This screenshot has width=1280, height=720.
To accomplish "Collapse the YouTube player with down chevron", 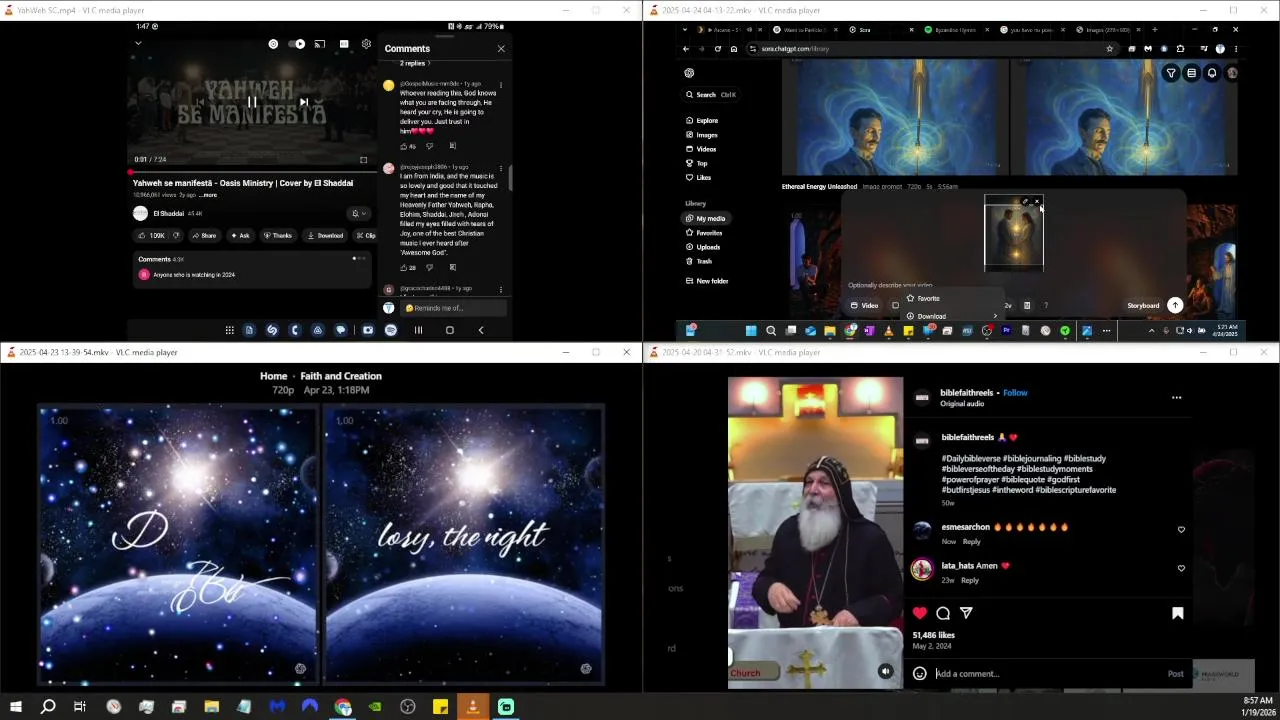I will tap(138, 43).
